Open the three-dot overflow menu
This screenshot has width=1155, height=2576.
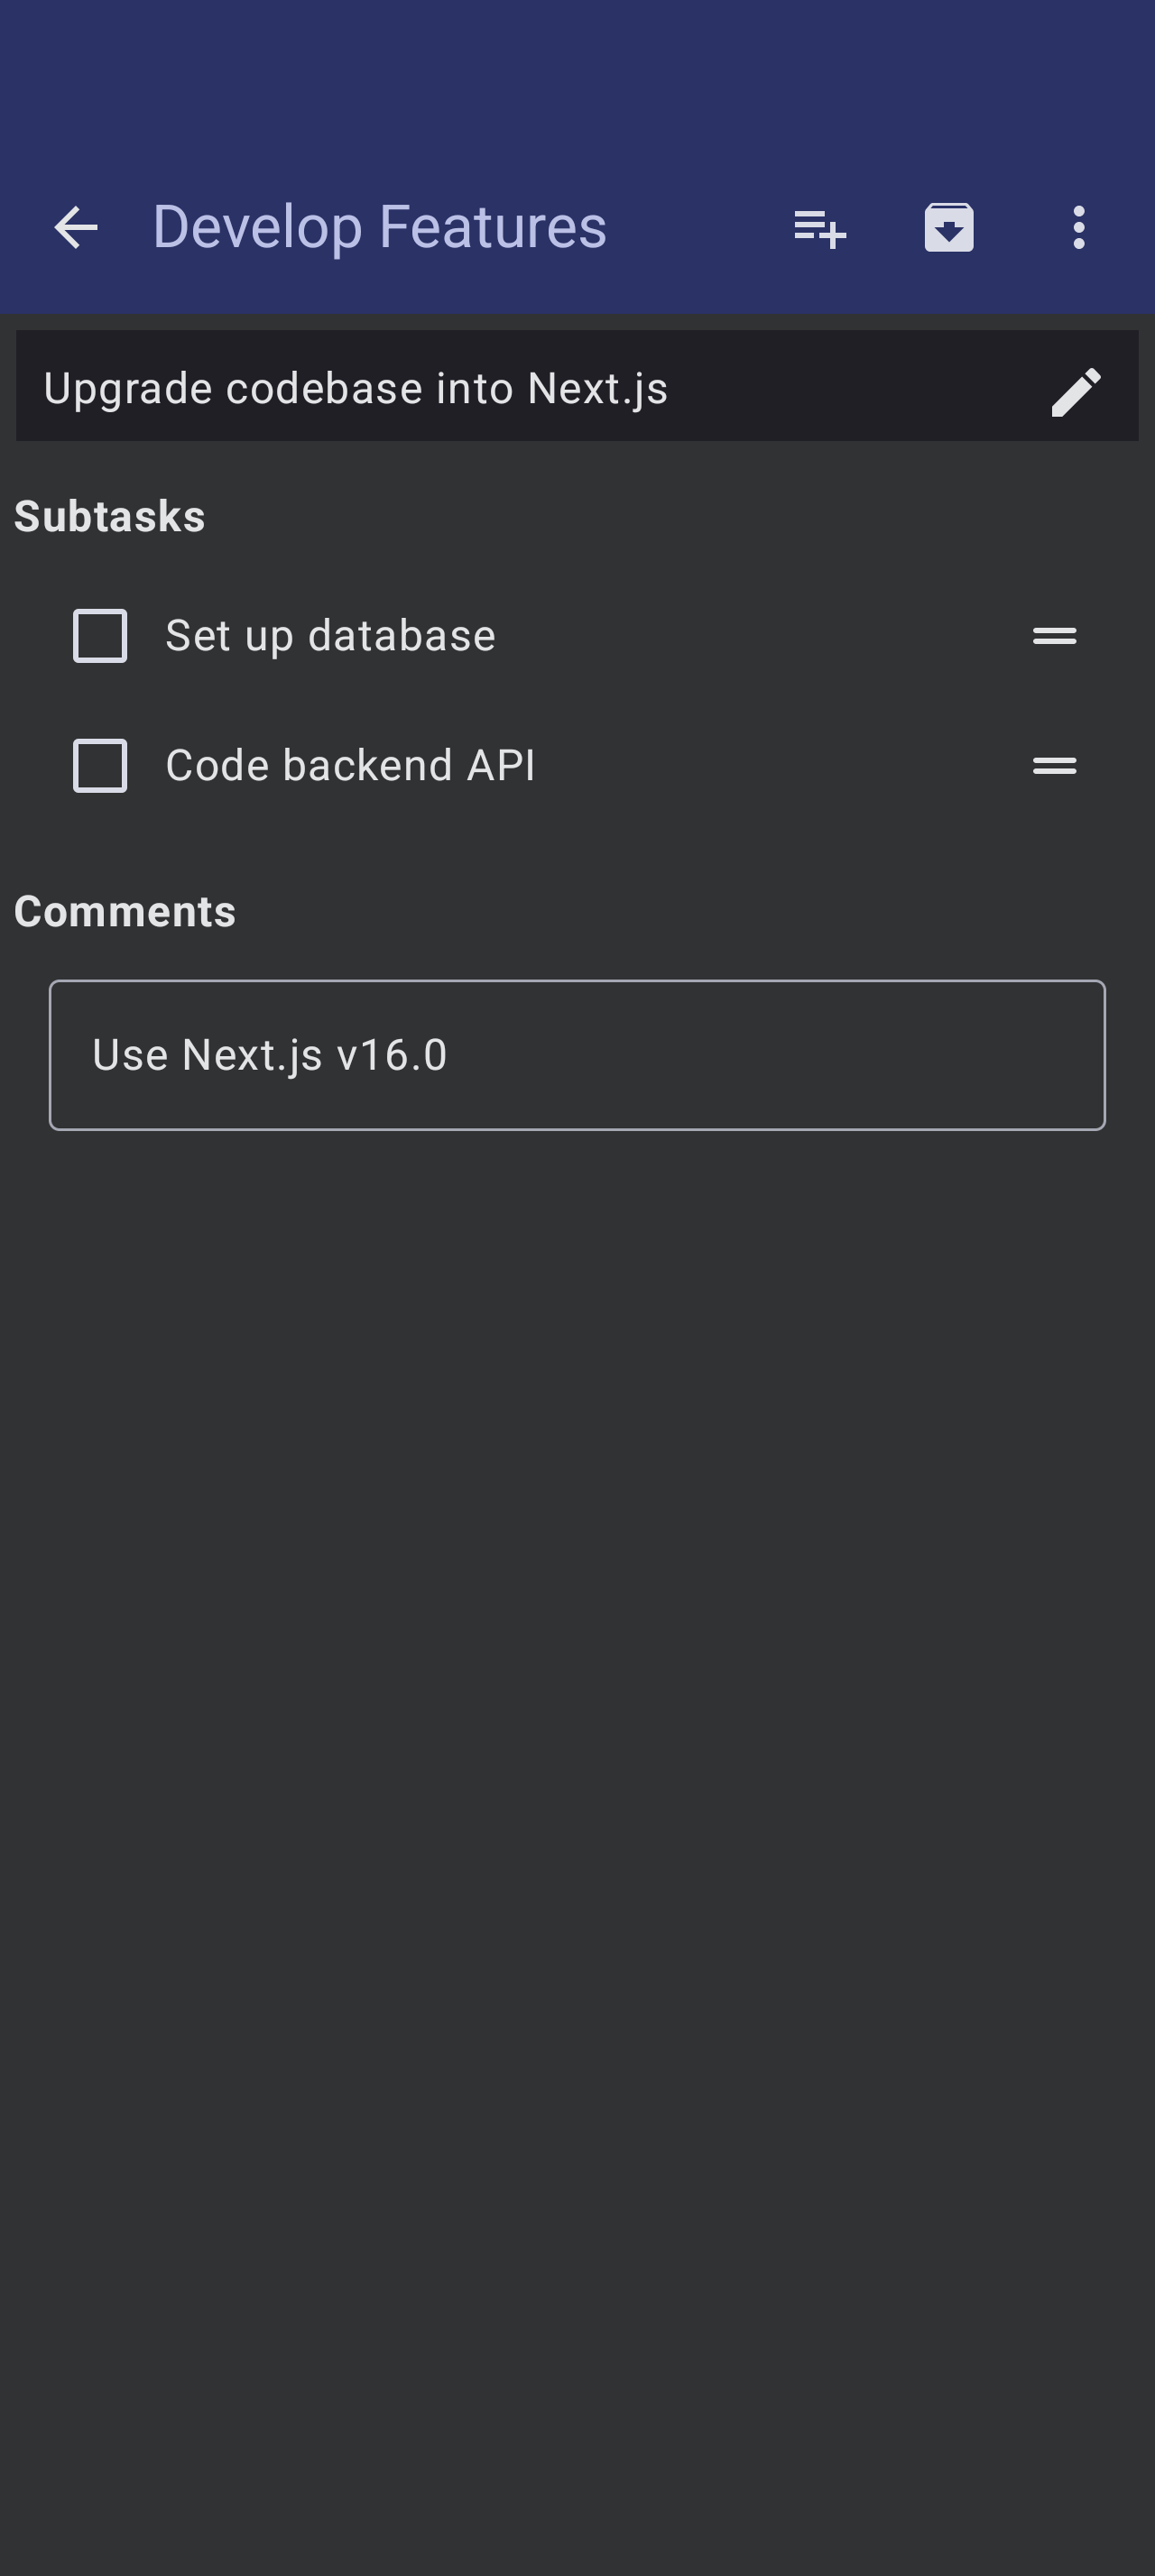(x=1078, y=228)
